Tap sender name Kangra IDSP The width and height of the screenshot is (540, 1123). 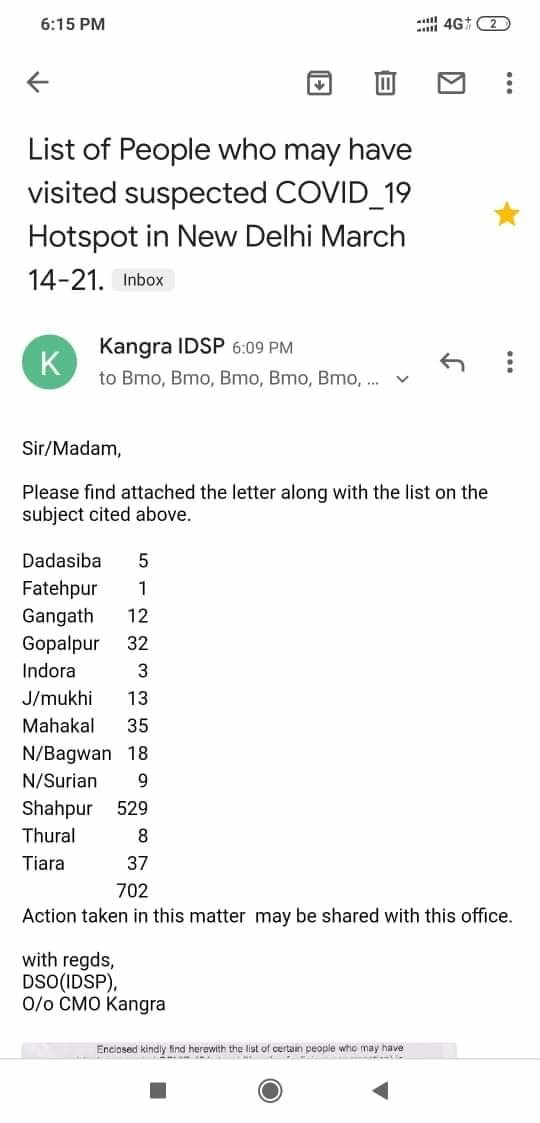(x=163, y=347)
